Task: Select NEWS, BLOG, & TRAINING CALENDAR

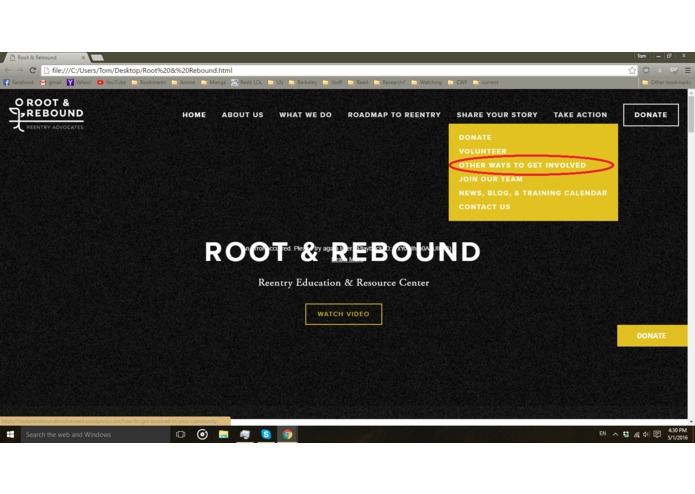Action: tap(533, 193)
